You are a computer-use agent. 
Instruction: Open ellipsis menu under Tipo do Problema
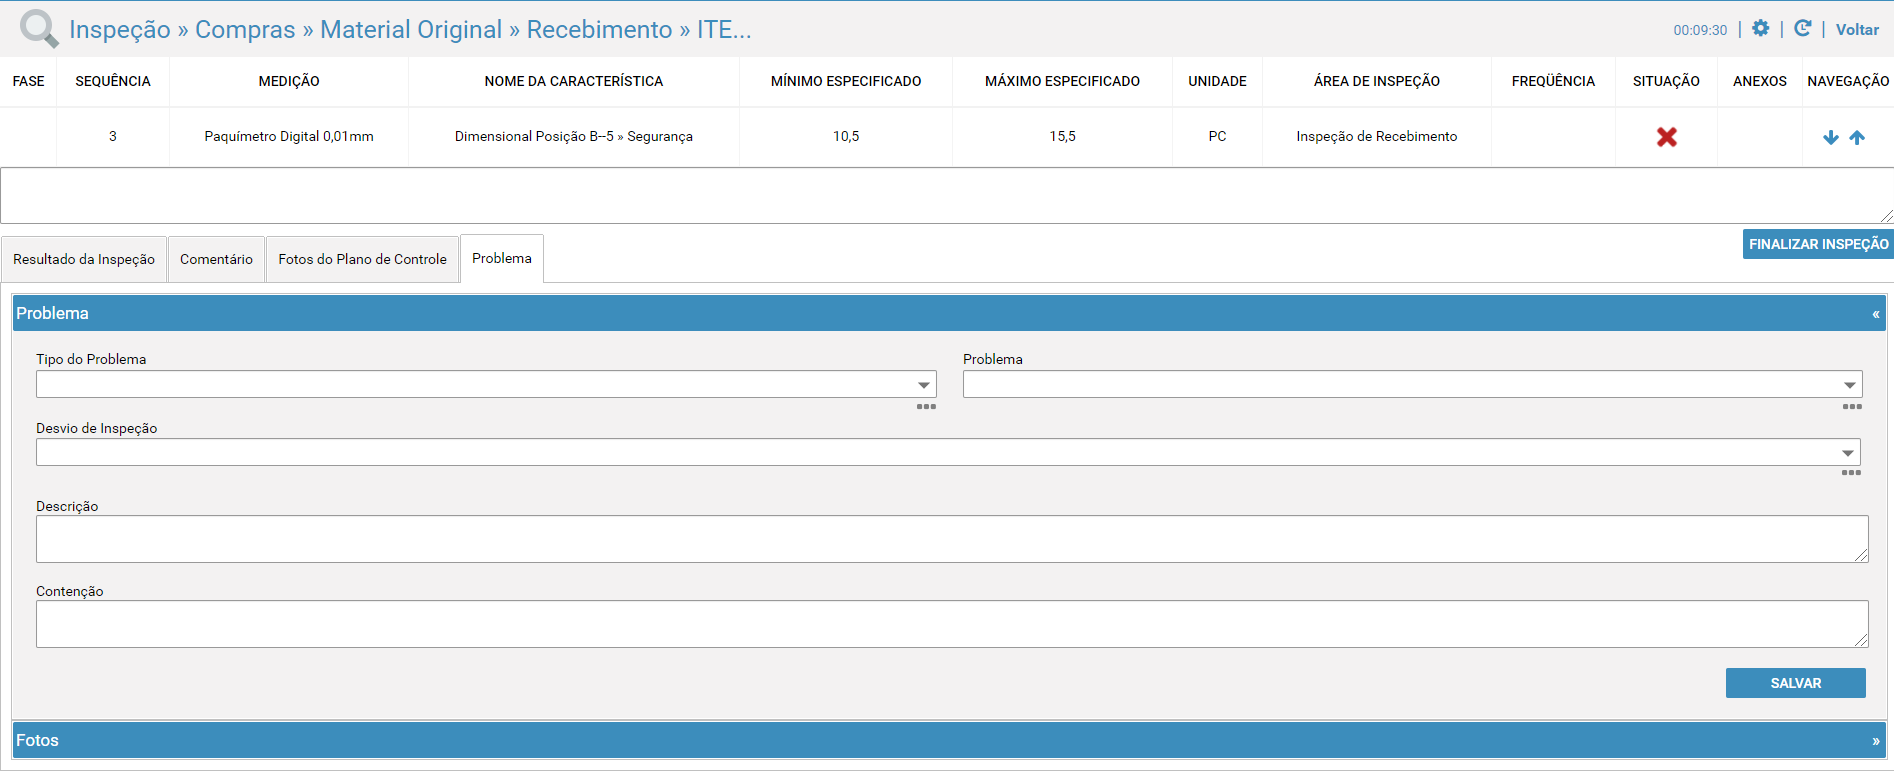pyautogui.click(x=926, y=407)
